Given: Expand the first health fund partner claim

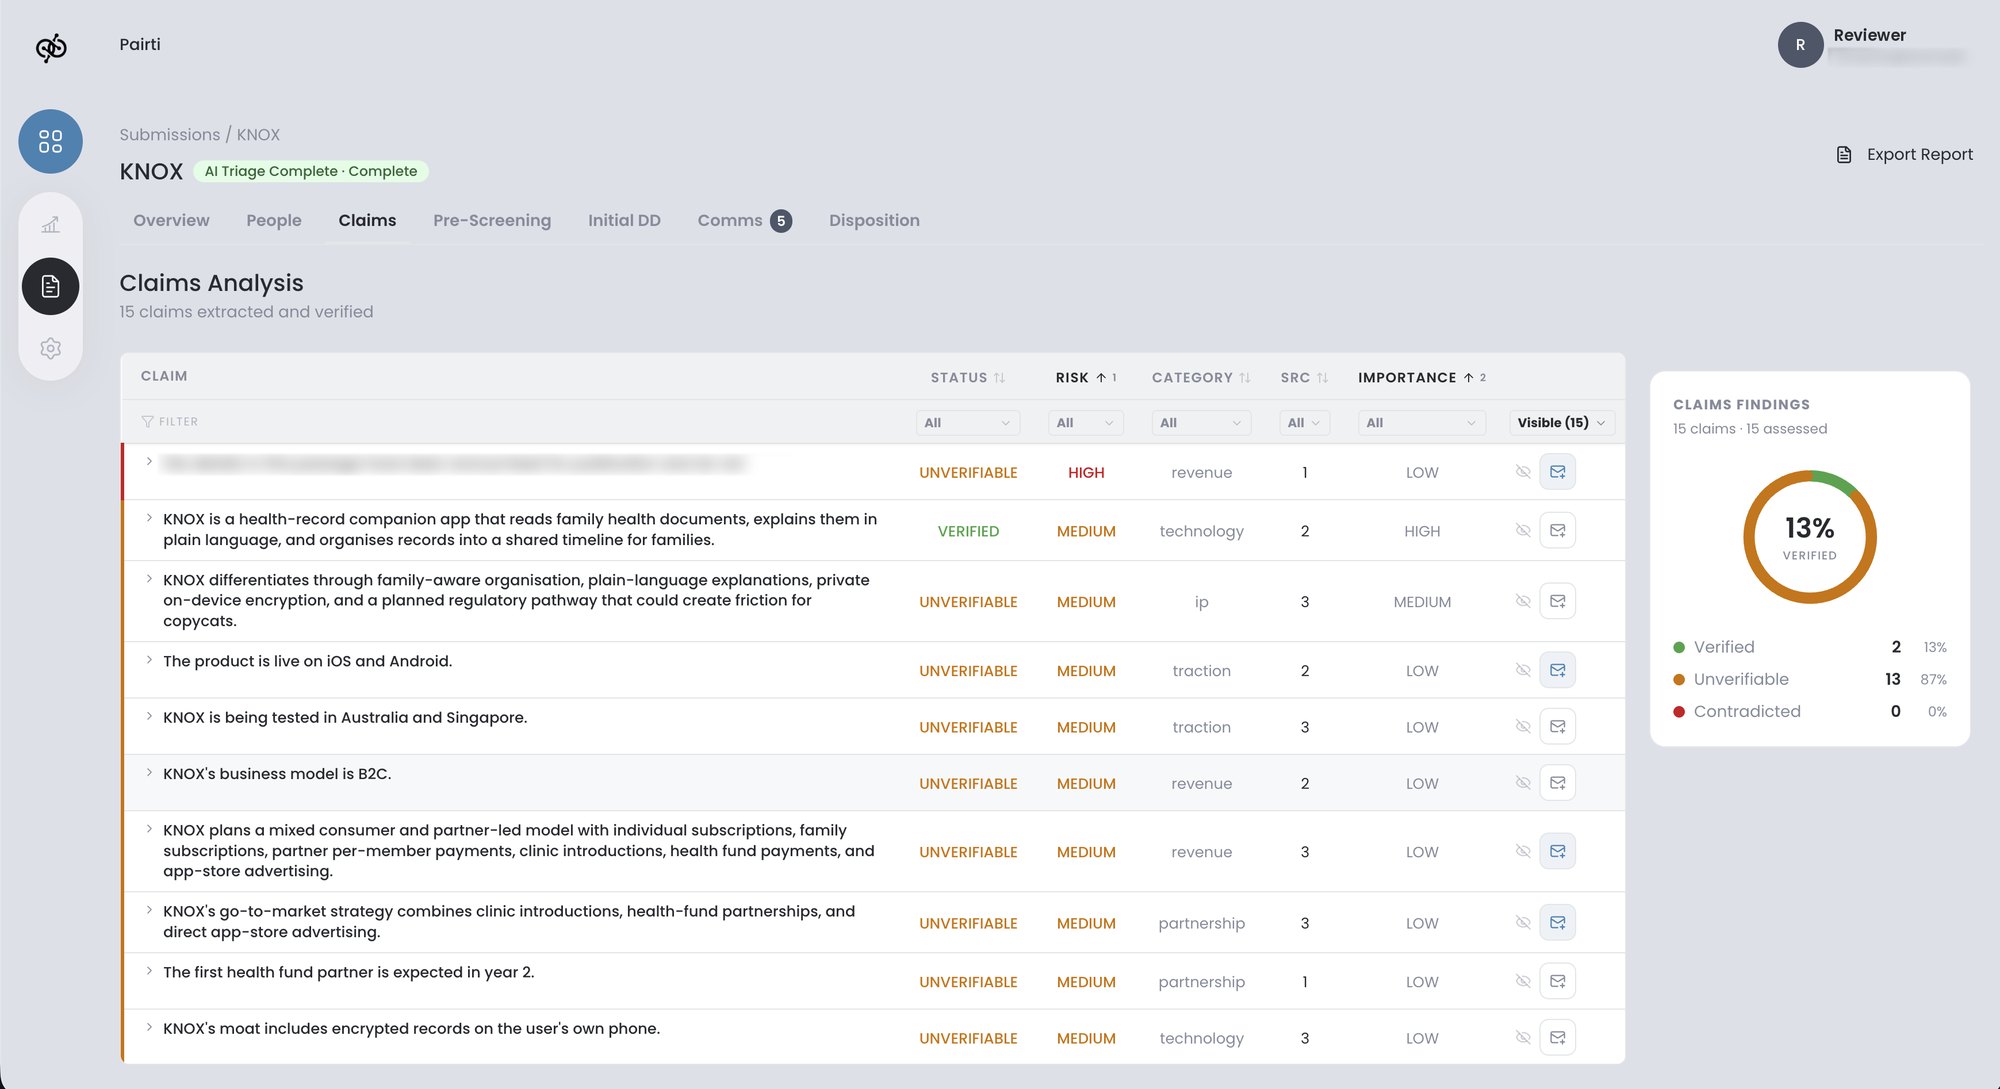Looking at the screenshot, I should (x=149, y=971).
